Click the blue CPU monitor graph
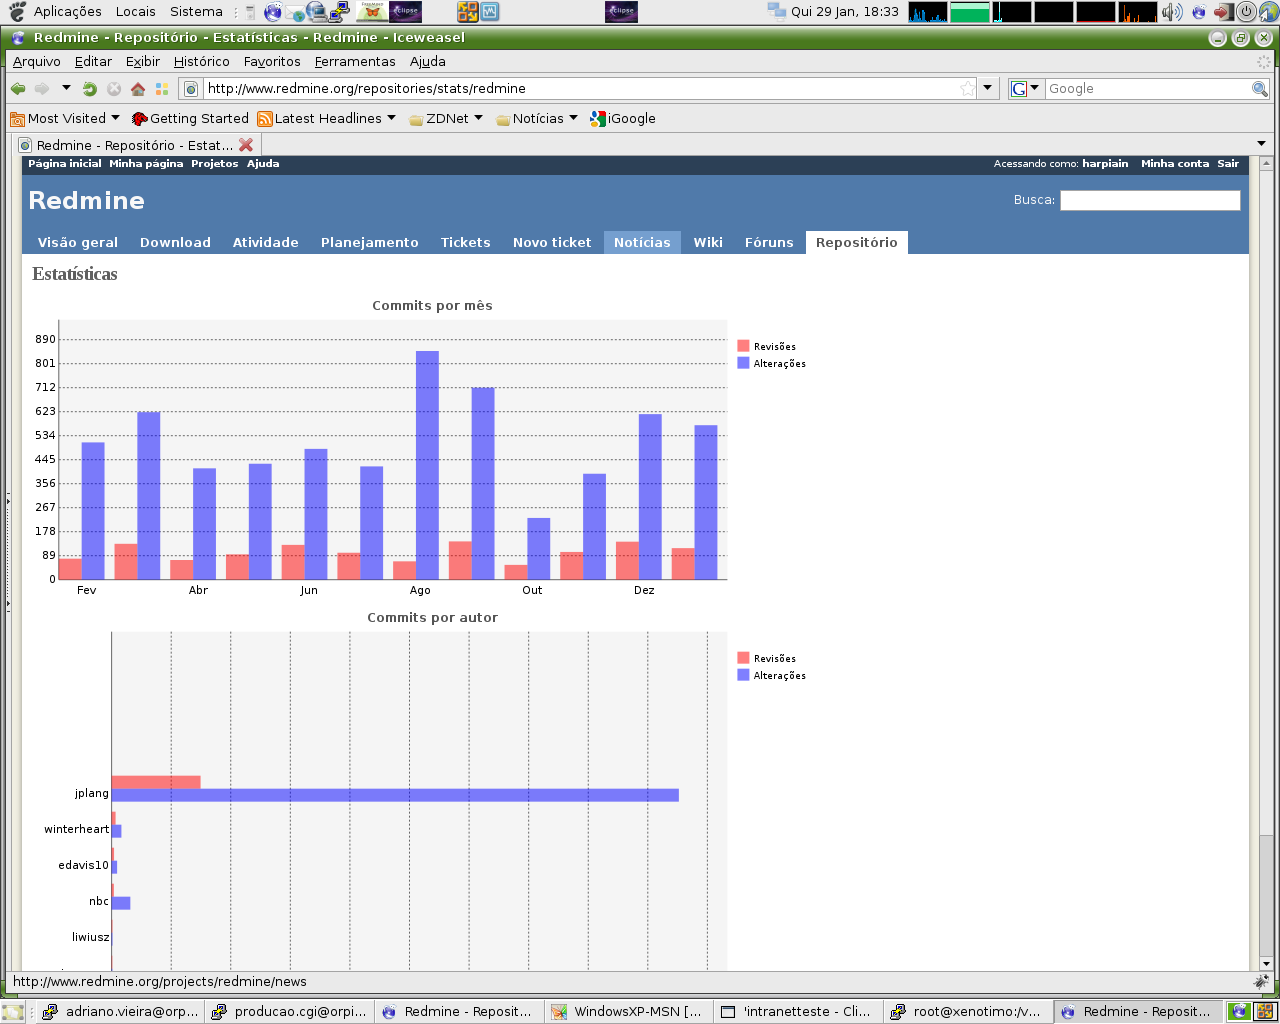 point(928,12)
